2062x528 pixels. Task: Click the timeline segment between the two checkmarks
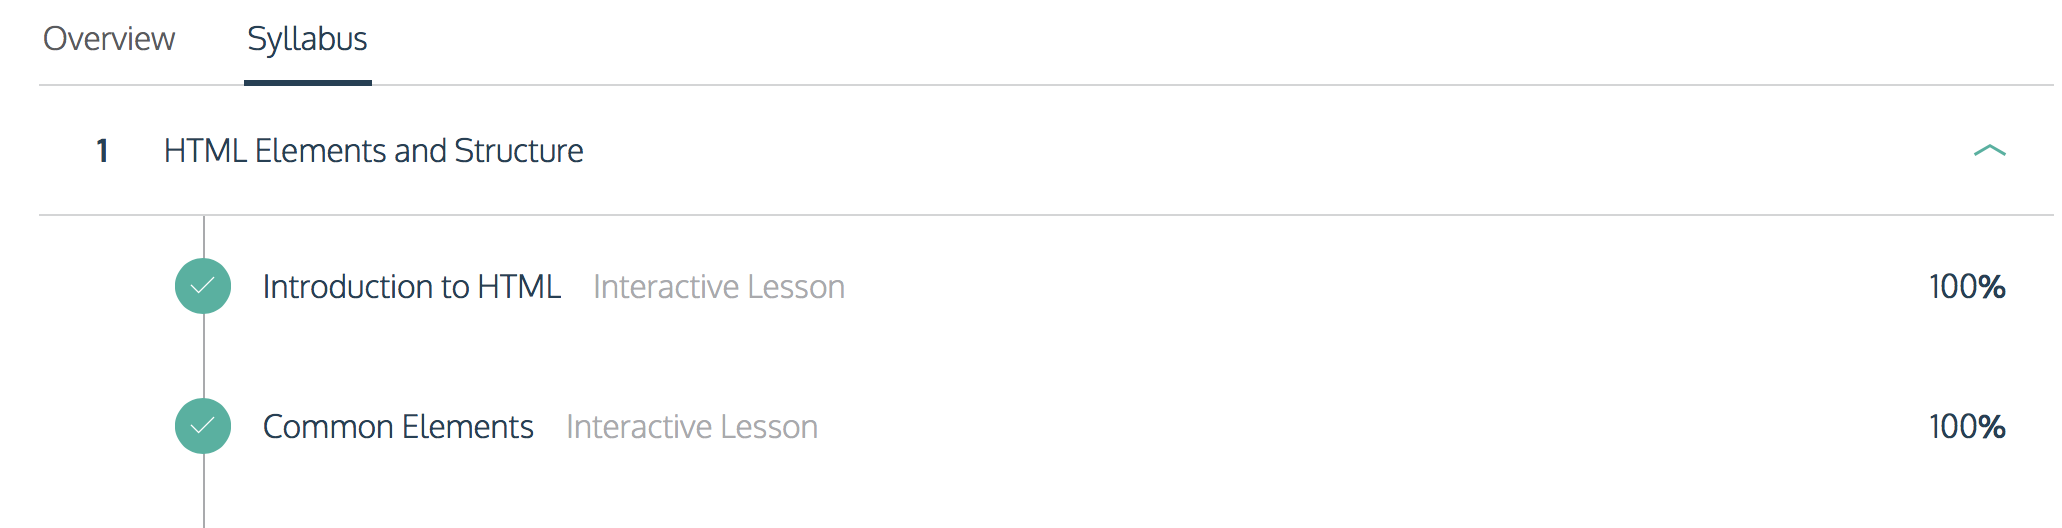[204, 356]
